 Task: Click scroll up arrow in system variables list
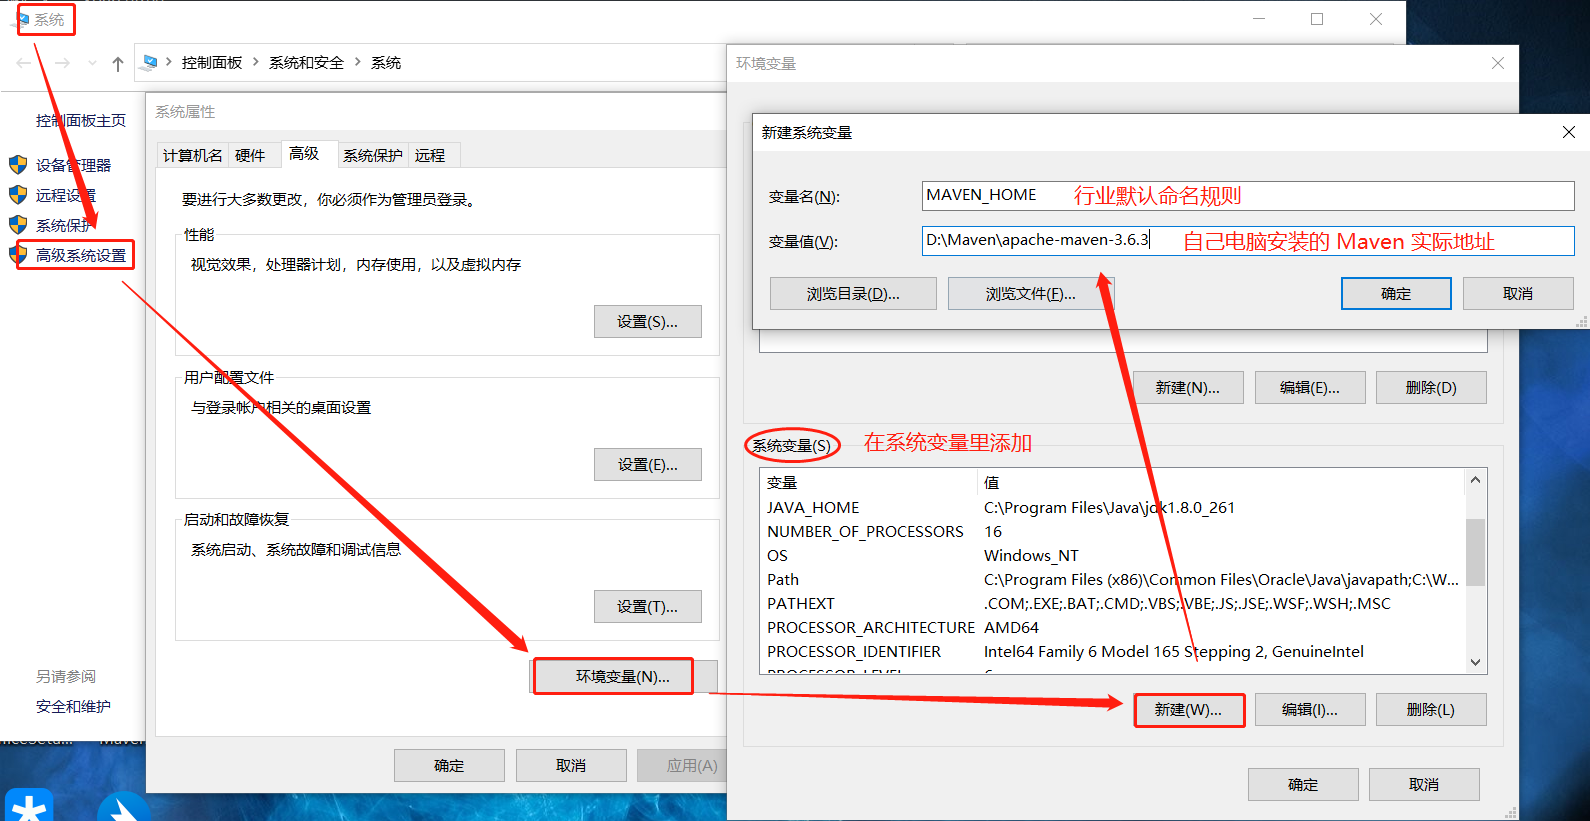click(x=1475, y=480)
